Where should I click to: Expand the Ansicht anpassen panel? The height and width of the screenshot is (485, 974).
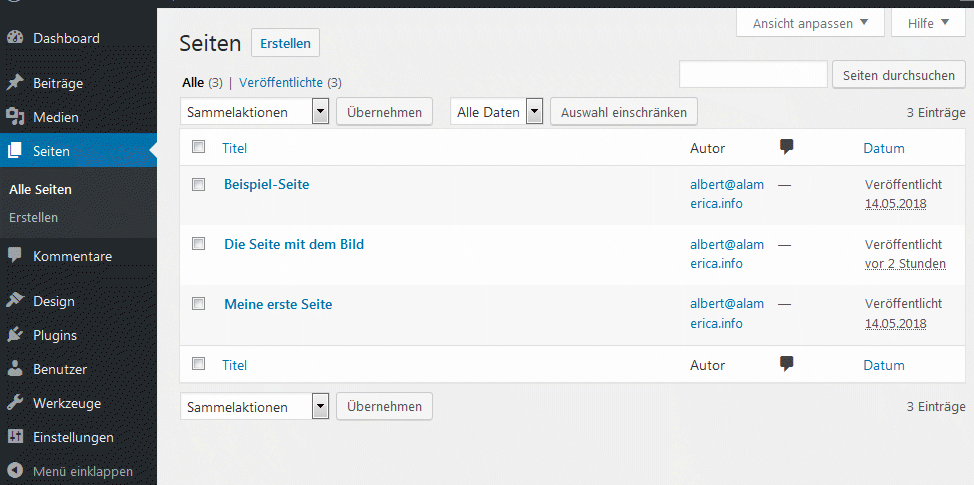tap(810, 24)
